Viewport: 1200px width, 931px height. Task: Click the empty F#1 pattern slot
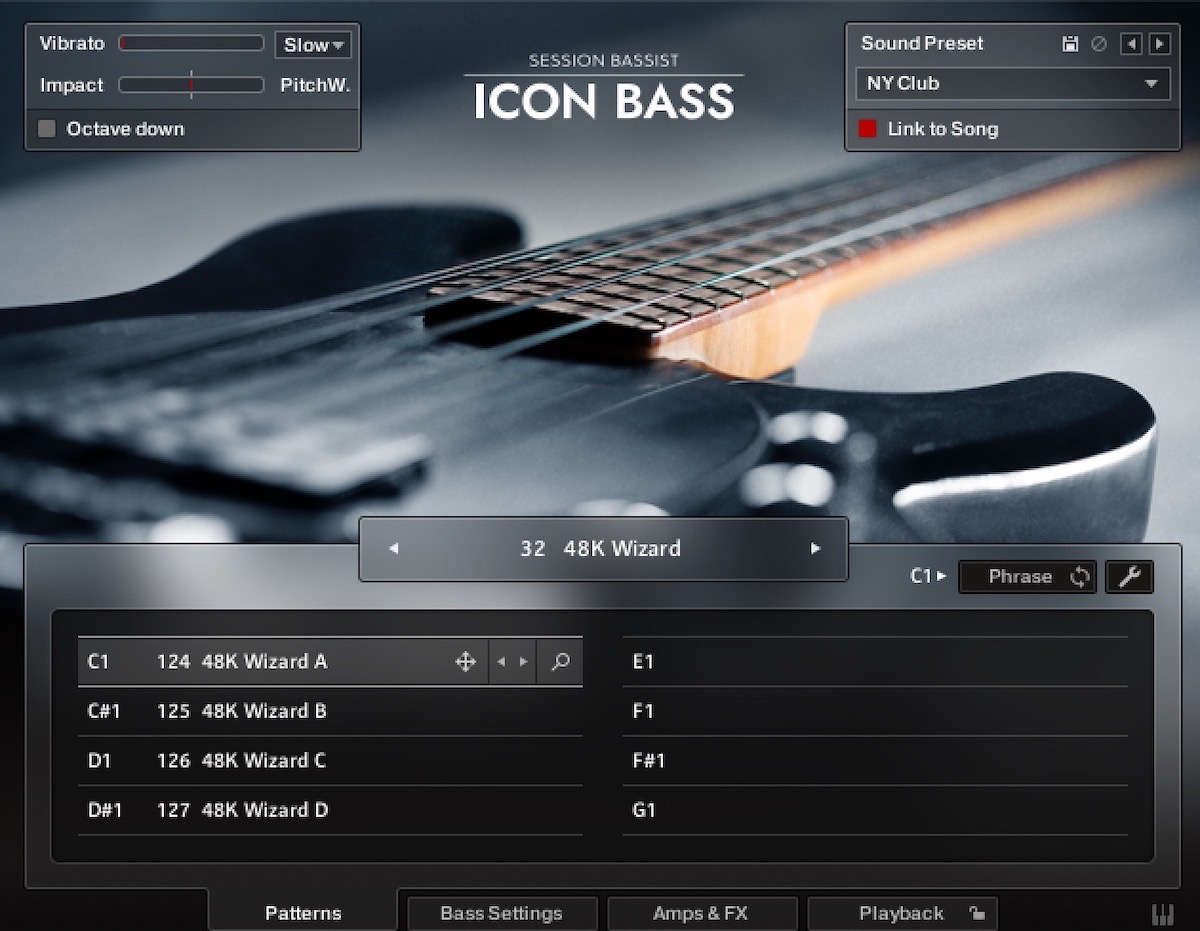[x=875, y=761]
